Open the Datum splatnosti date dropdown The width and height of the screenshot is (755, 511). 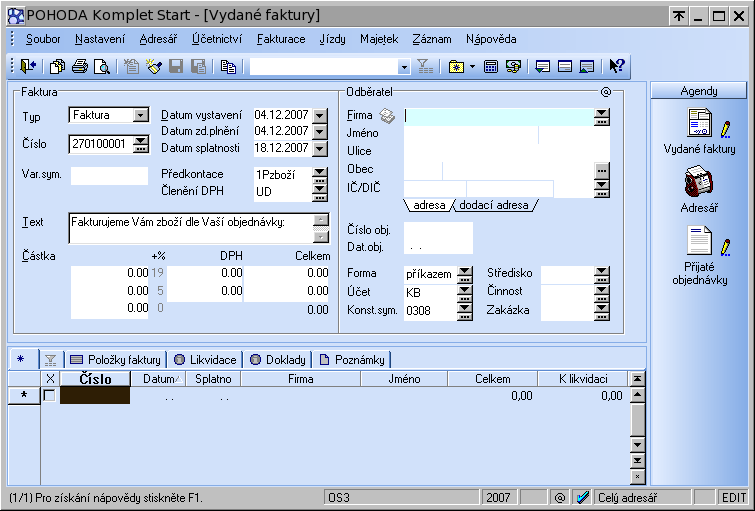pyautogui.click(x=320, y=149)
